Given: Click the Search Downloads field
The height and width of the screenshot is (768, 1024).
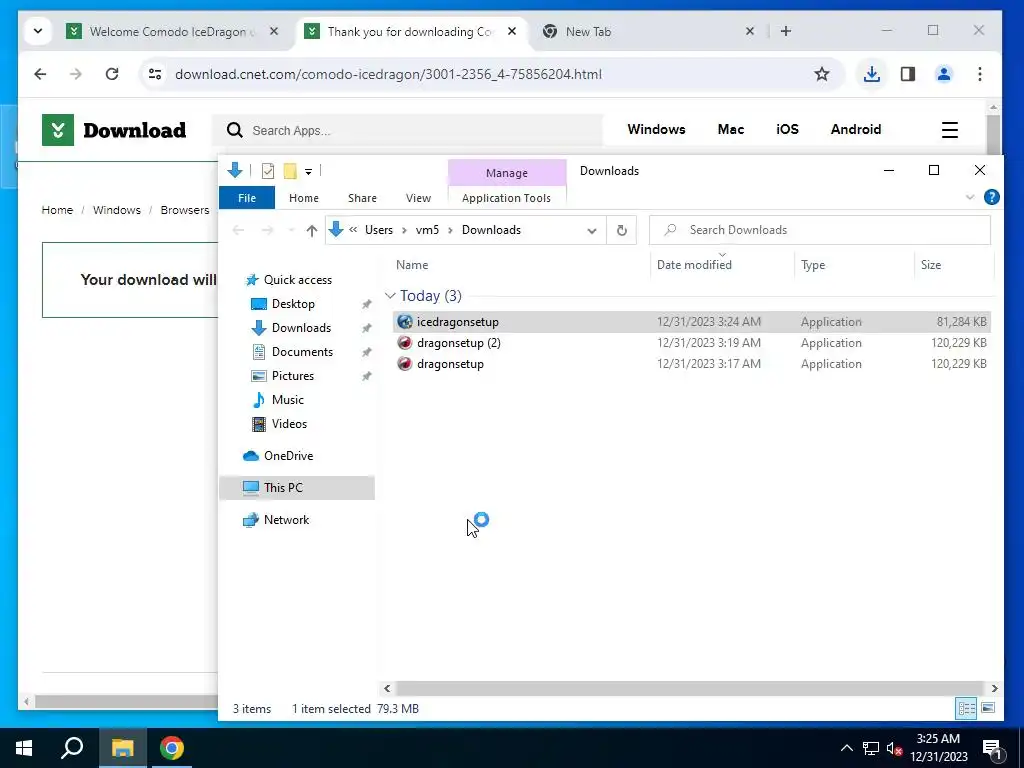Looking at the screenshot, I should pos(820,230).
